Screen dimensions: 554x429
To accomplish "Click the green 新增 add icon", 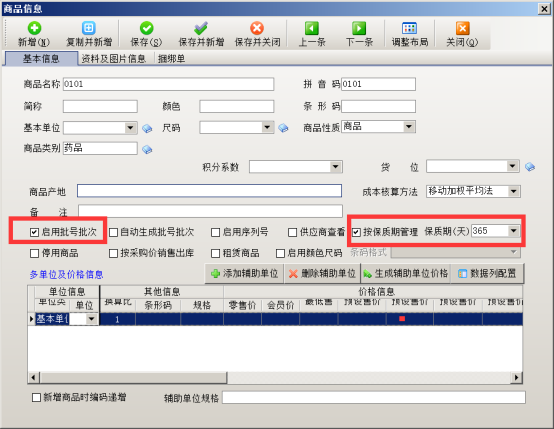I will click(34, 28).
